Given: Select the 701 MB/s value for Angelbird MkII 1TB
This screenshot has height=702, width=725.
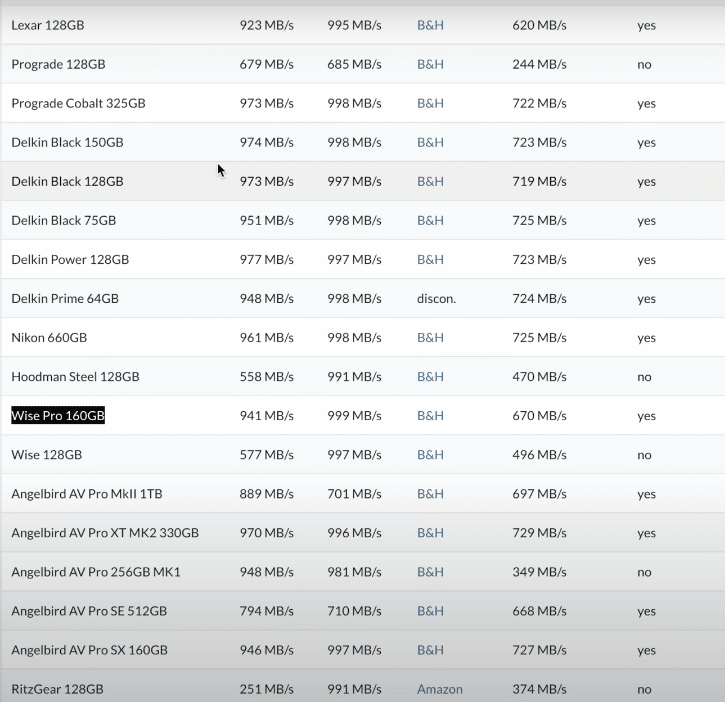Looking at the screenshot, I should point(354,494).
